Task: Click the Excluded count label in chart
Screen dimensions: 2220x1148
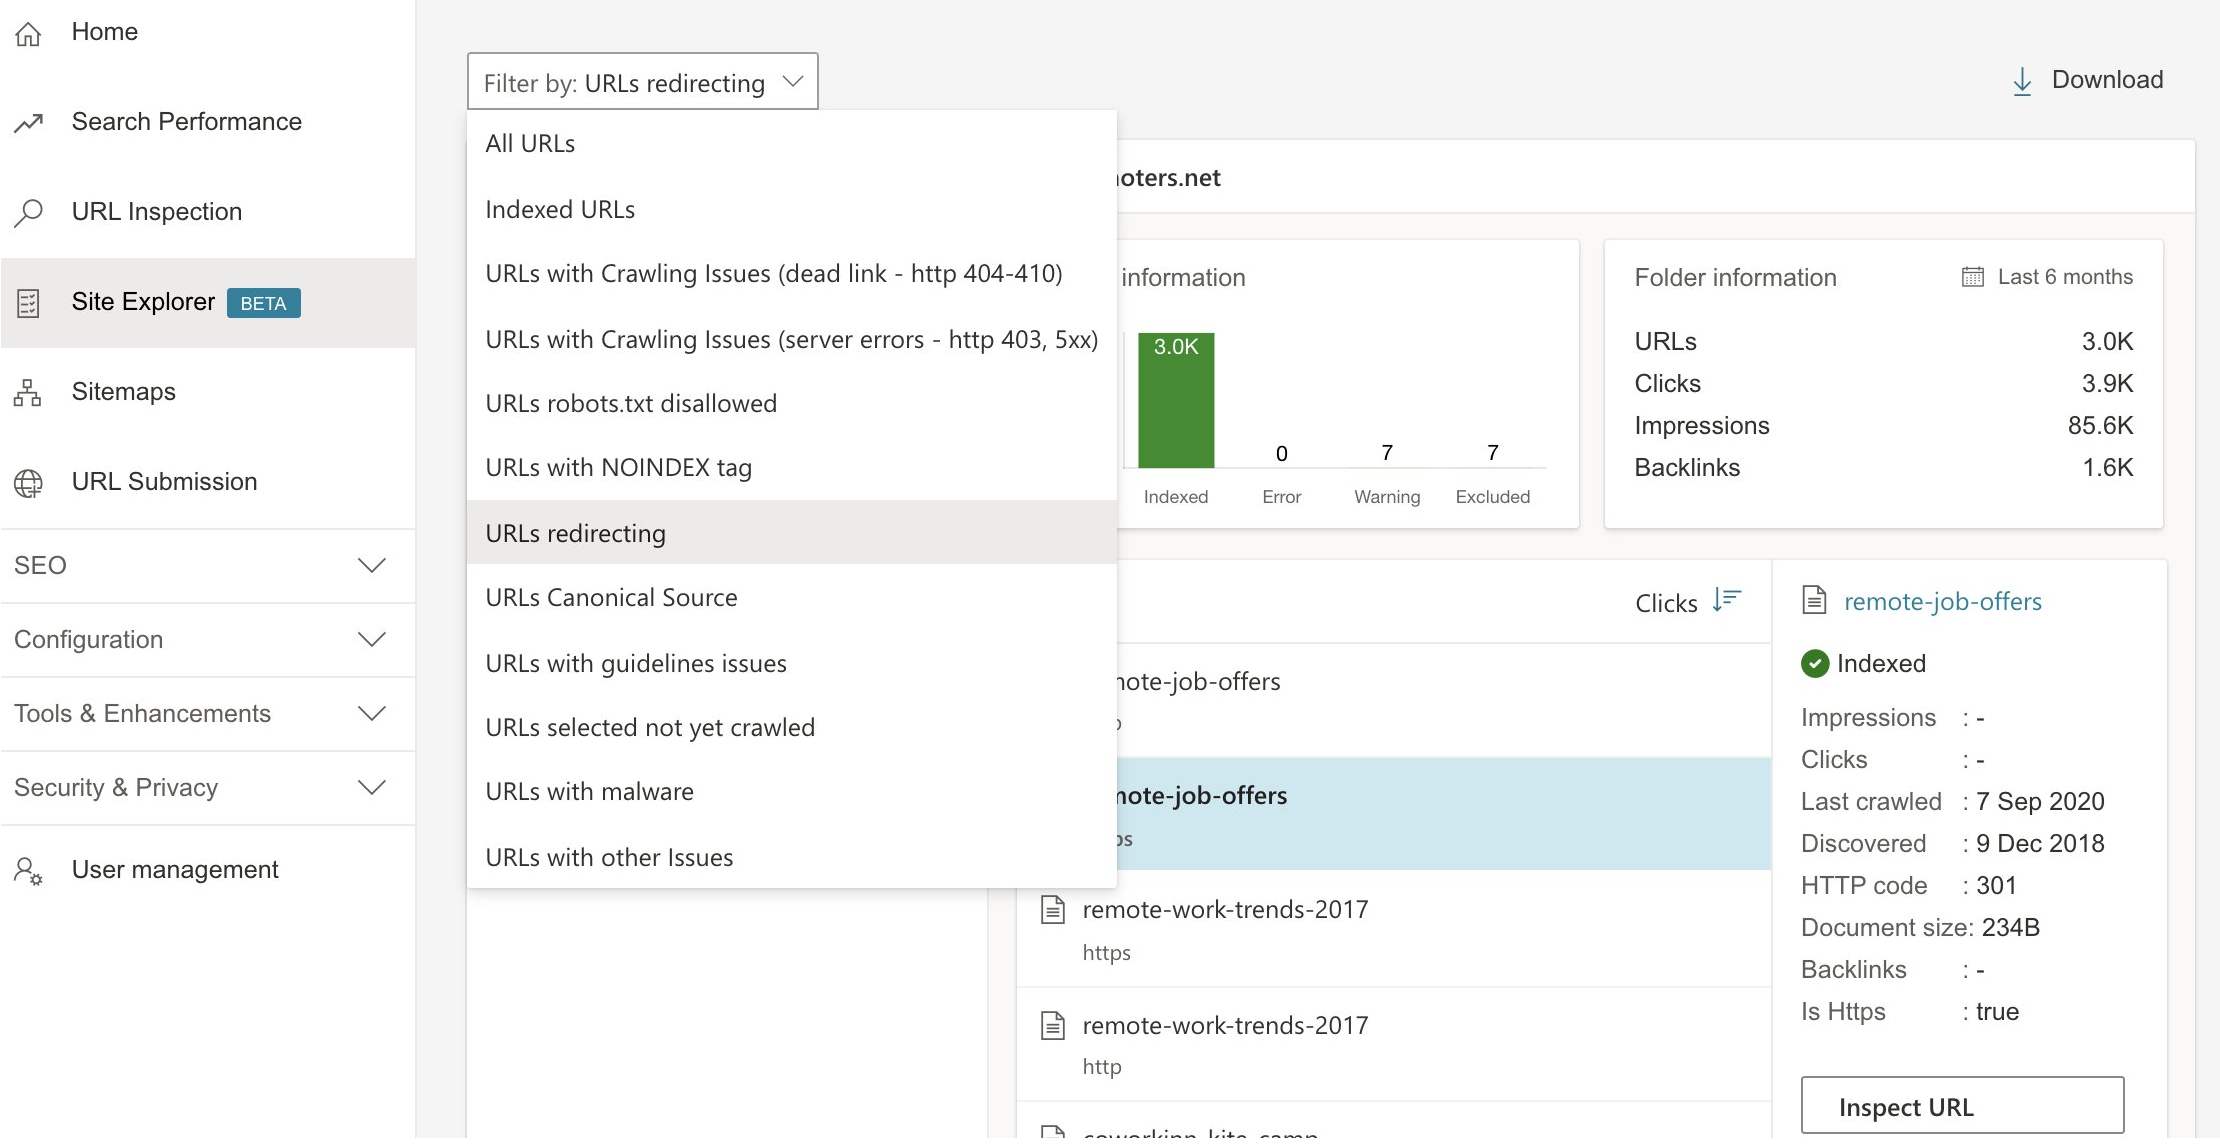Action: click(1492, 453)
